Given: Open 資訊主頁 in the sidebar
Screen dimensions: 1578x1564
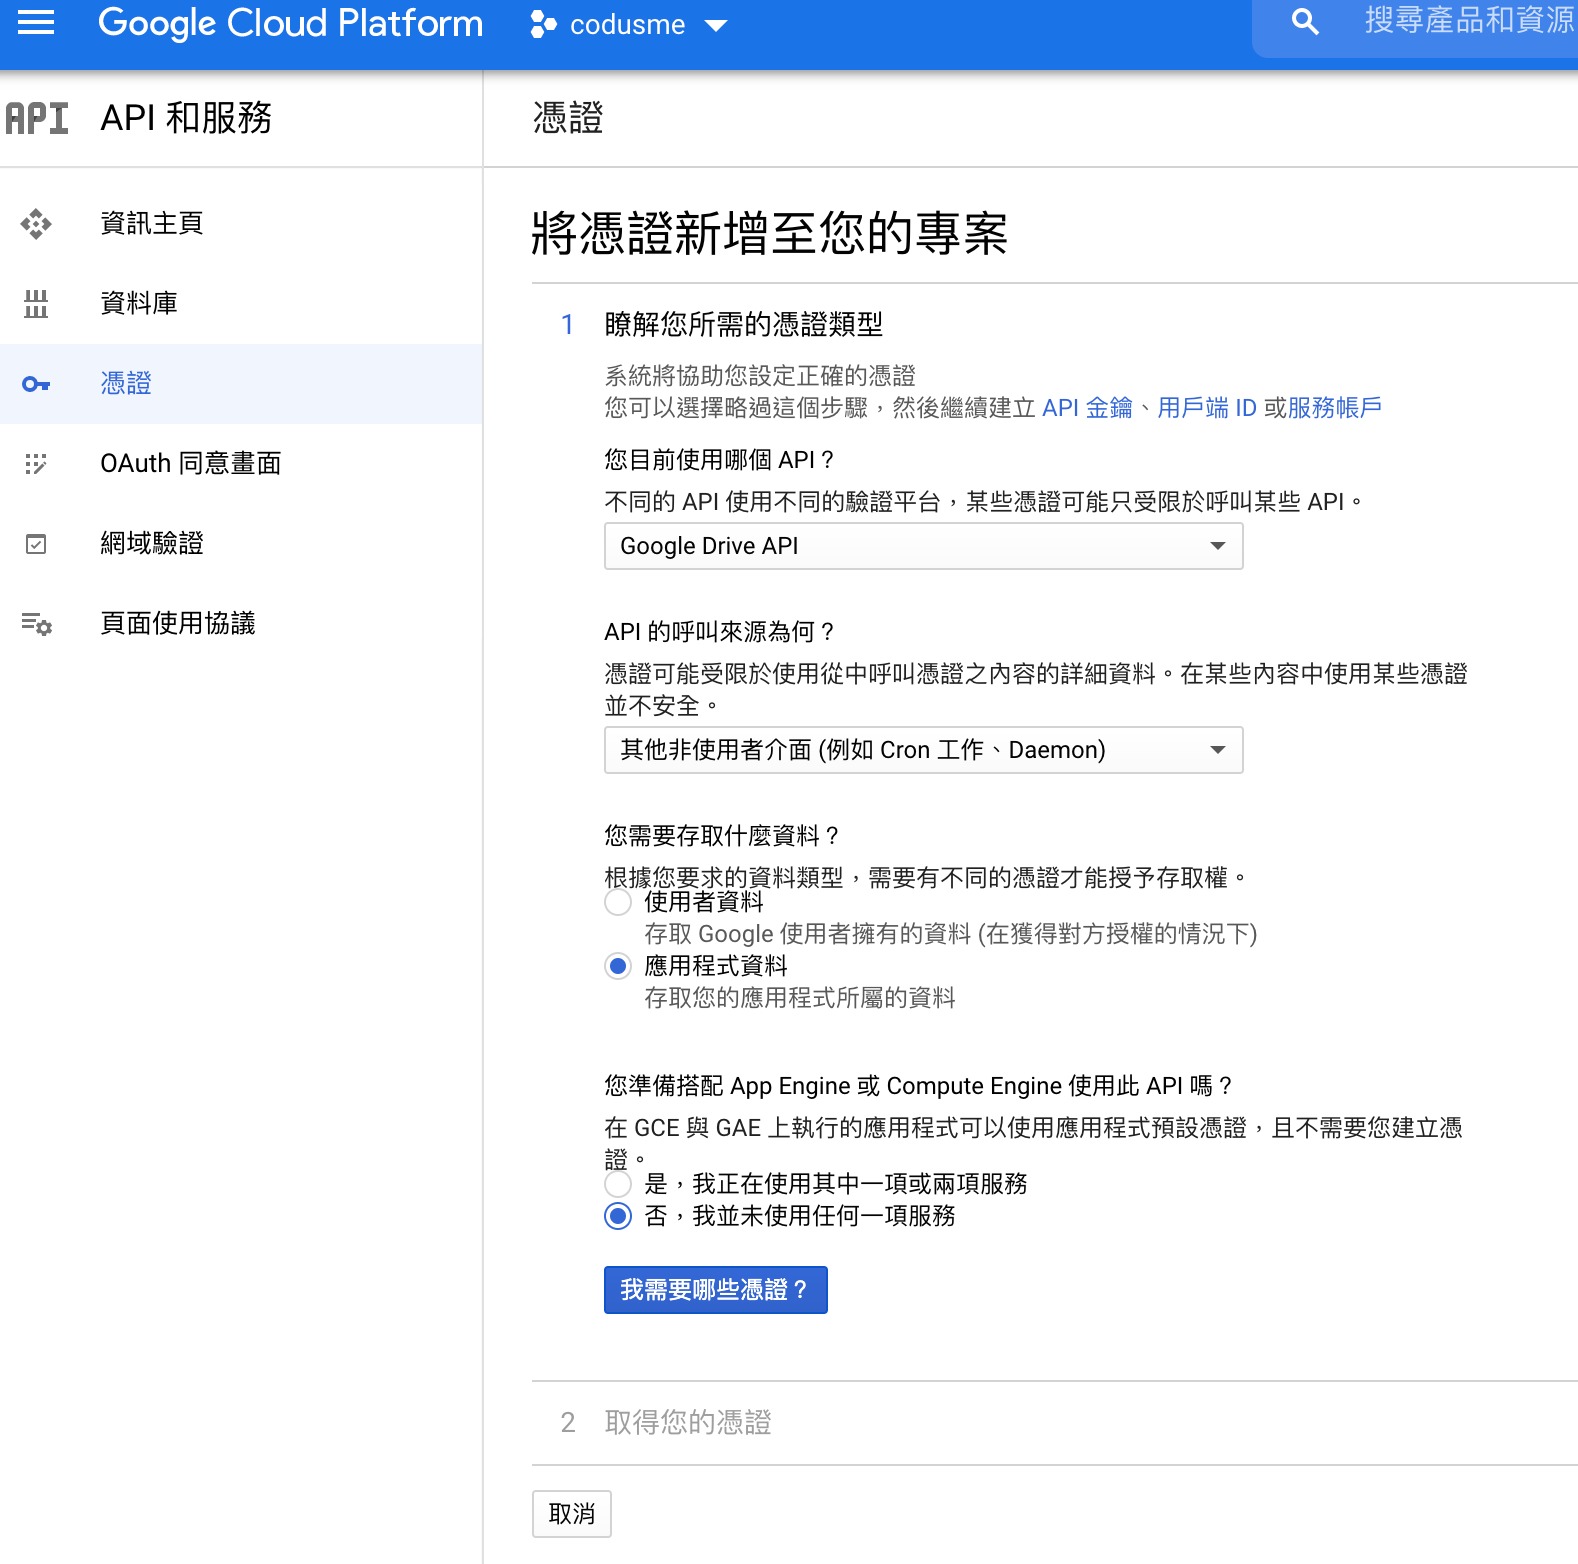Looking at the screenshot, I should [x=241, y=224].
